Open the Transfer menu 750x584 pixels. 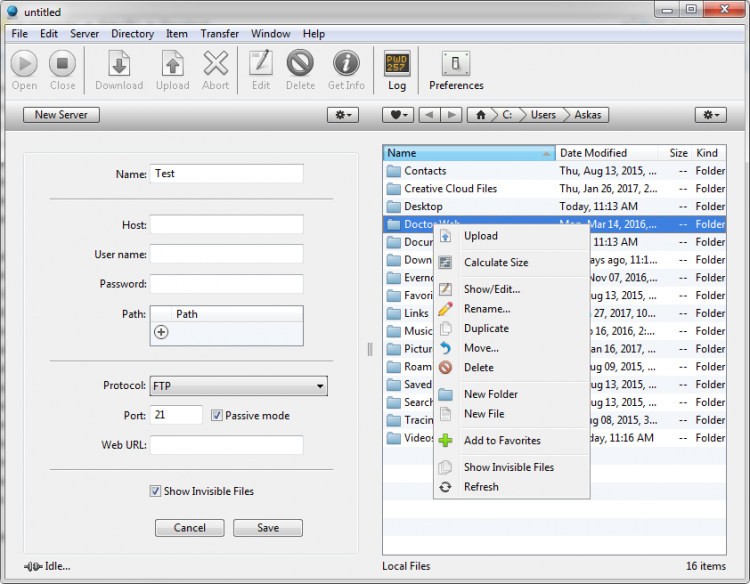(x=220, y=33)
